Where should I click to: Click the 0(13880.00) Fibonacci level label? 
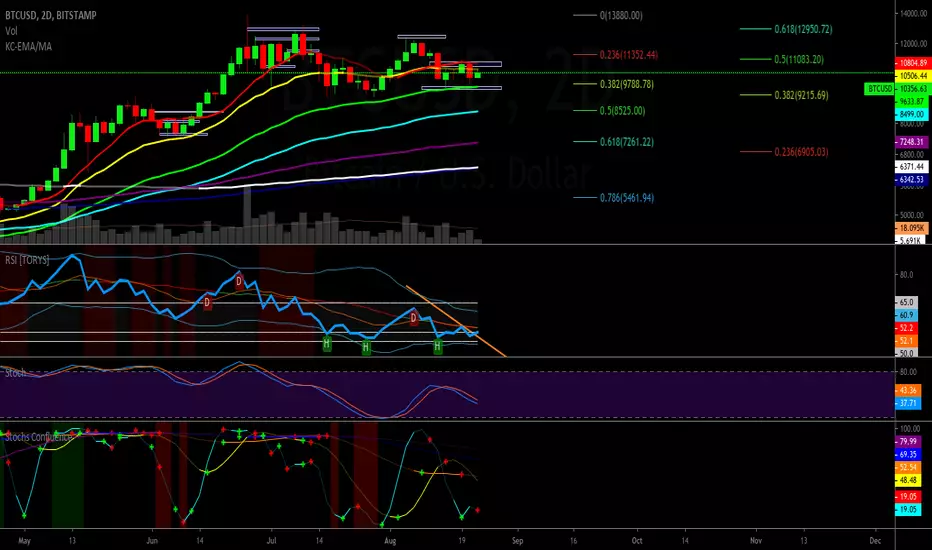621,15
